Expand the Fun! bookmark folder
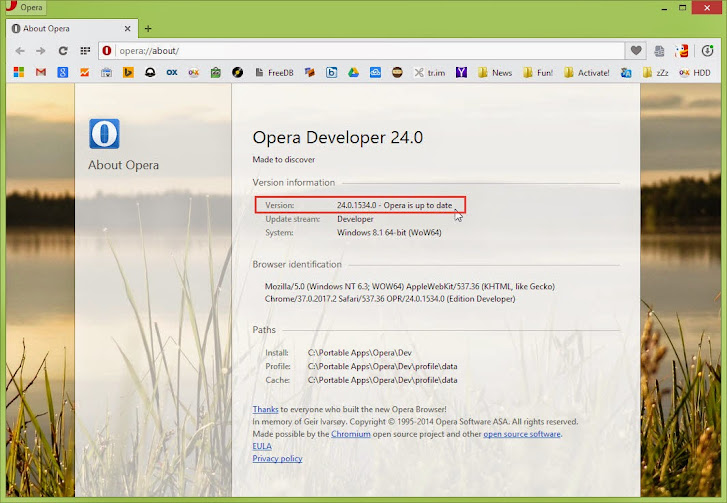Image resolution: width=727 pixels, height=503 pixels. point(538,72)
